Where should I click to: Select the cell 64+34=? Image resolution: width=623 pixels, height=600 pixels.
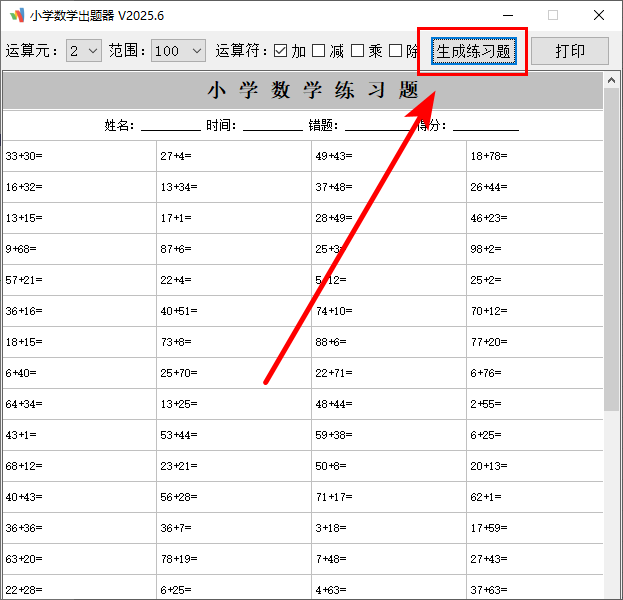coord(79,404)
